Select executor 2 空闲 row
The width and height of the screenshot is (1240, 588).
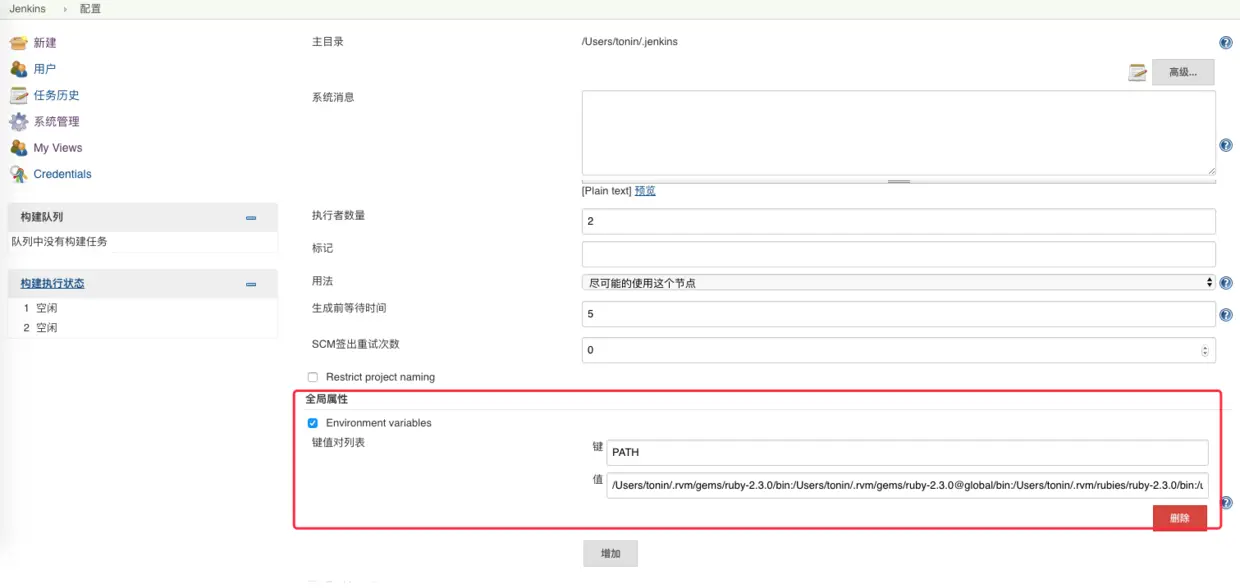point(142,328)
